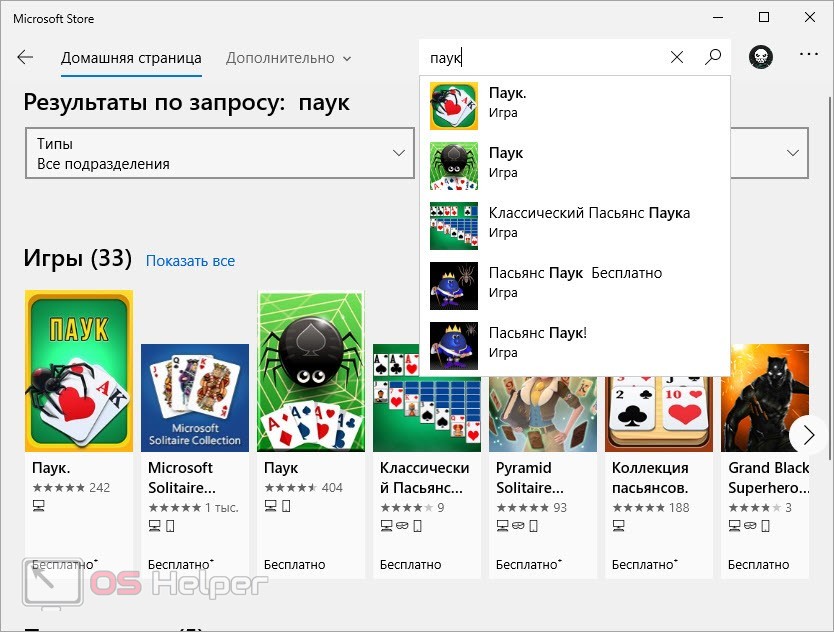Click the 404 rating under 'Паук'
Image resolution: width=834 pixels, height=632 pixels.
[332, 487]
